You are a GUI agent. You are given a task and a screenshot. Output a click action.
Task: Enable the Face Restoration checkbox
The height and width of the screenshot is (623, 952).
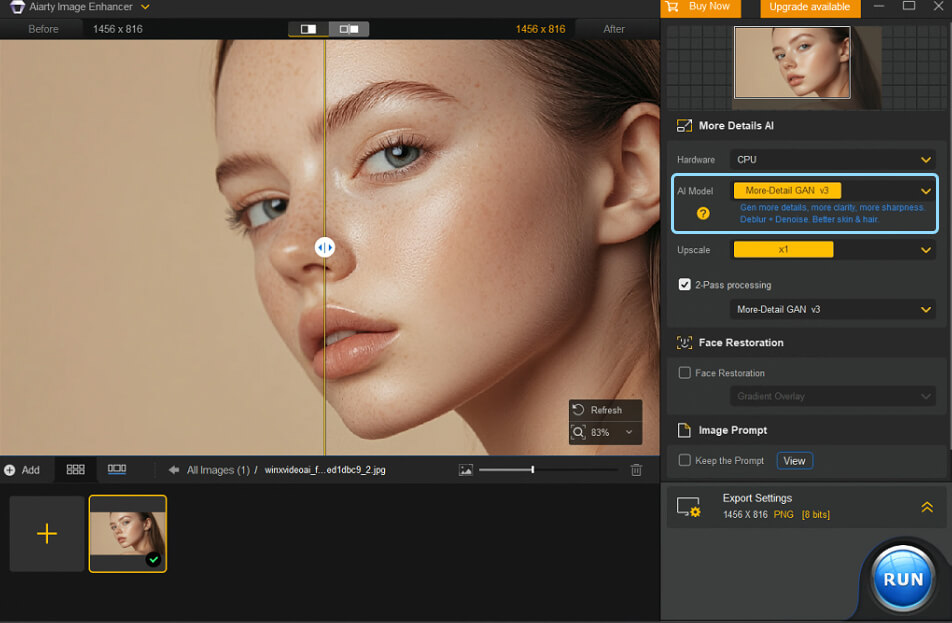[x=685, y=372]
